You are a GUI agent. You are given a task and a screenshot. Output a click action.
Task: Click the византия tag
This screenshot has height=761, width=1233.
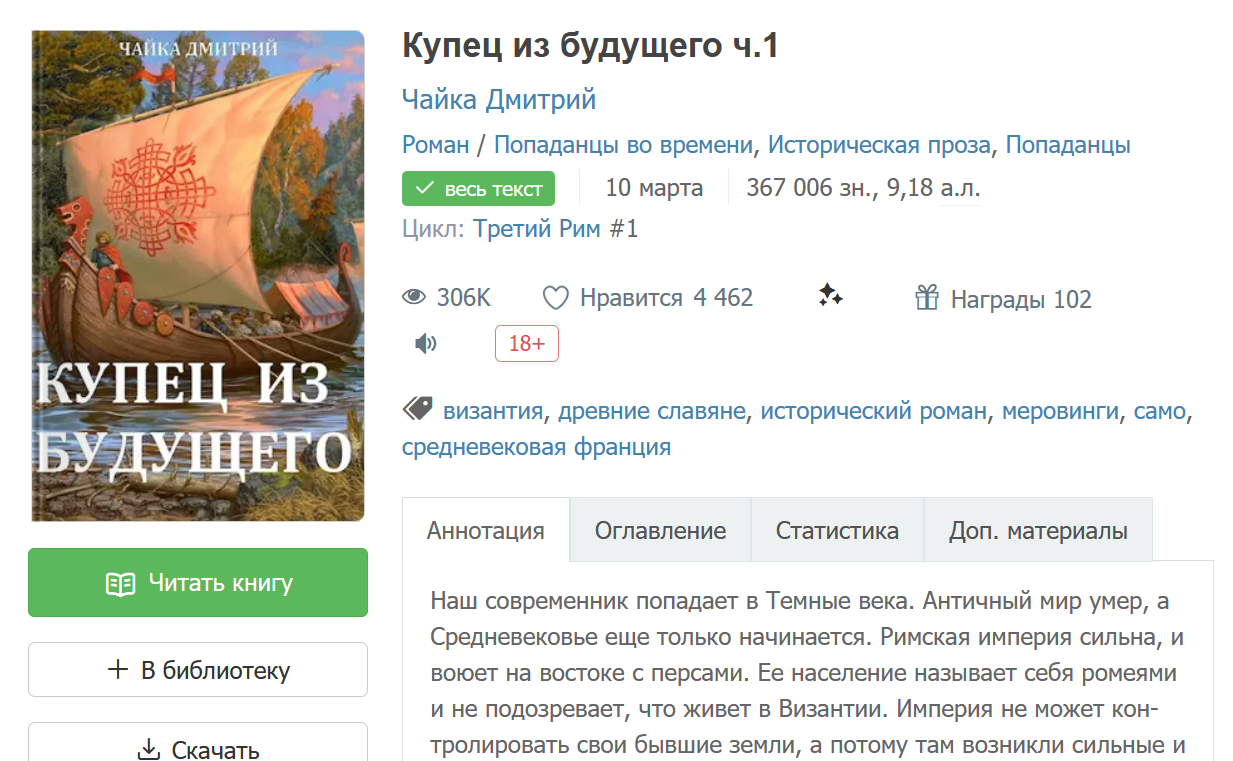tap(493, 411)
